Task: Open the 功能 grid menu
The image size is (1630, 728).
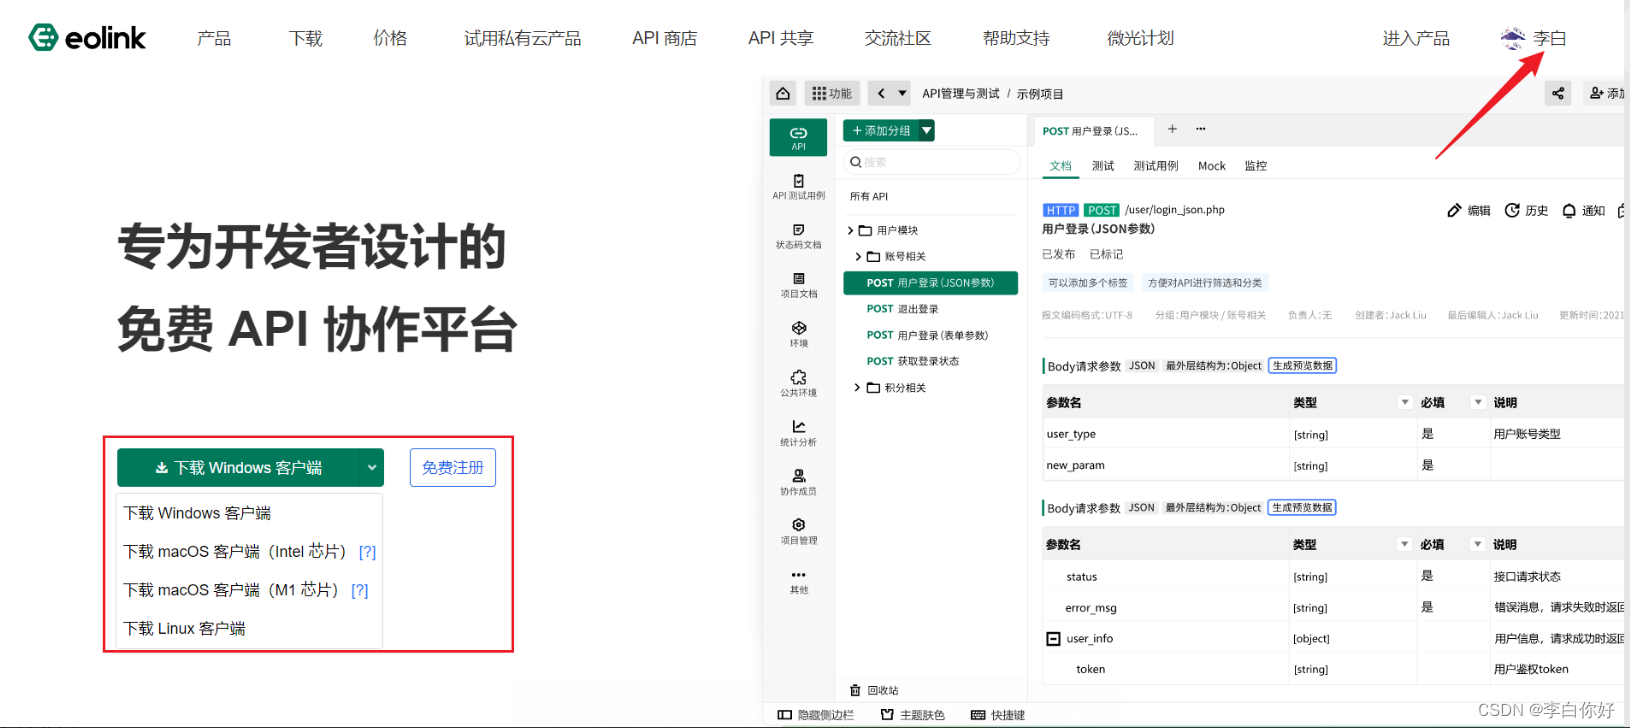Action: [x=832, y=93]
